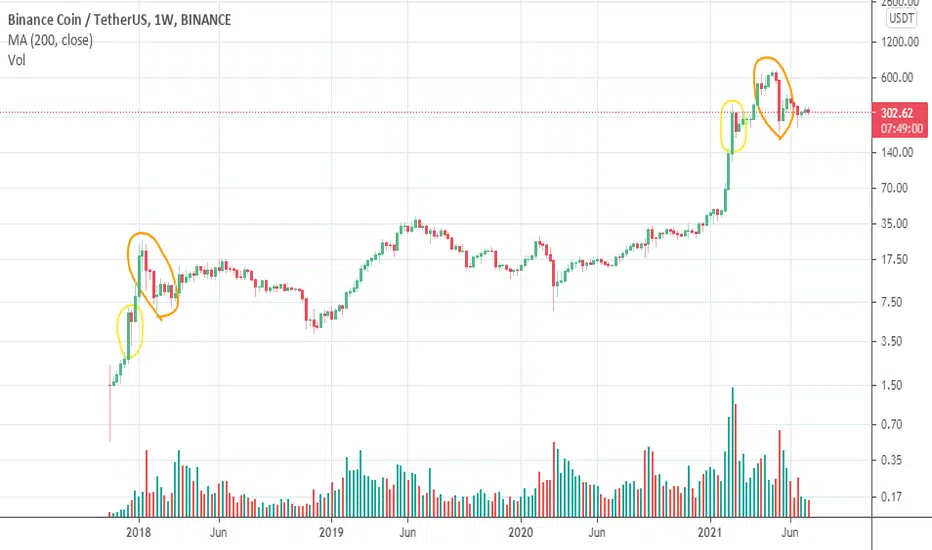The height and width of the screenshot is (550, 932).
Task: Click the 302.62 current price tag
Action: click(x=897, y=113)
